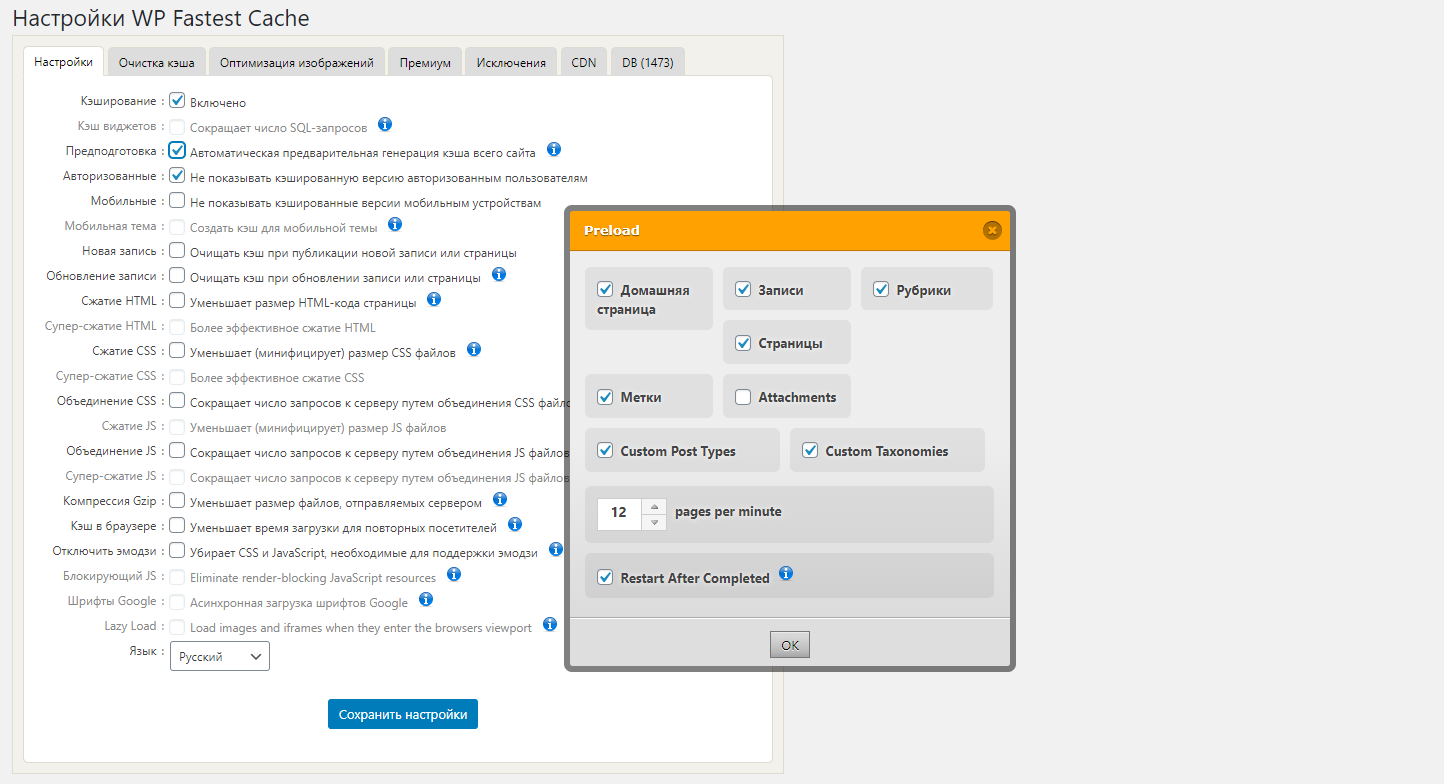The width and height of the screenshot is (1444, 784).
Task: Click info icon for Отключить эмодзи
Action: [x=556, y=549]
